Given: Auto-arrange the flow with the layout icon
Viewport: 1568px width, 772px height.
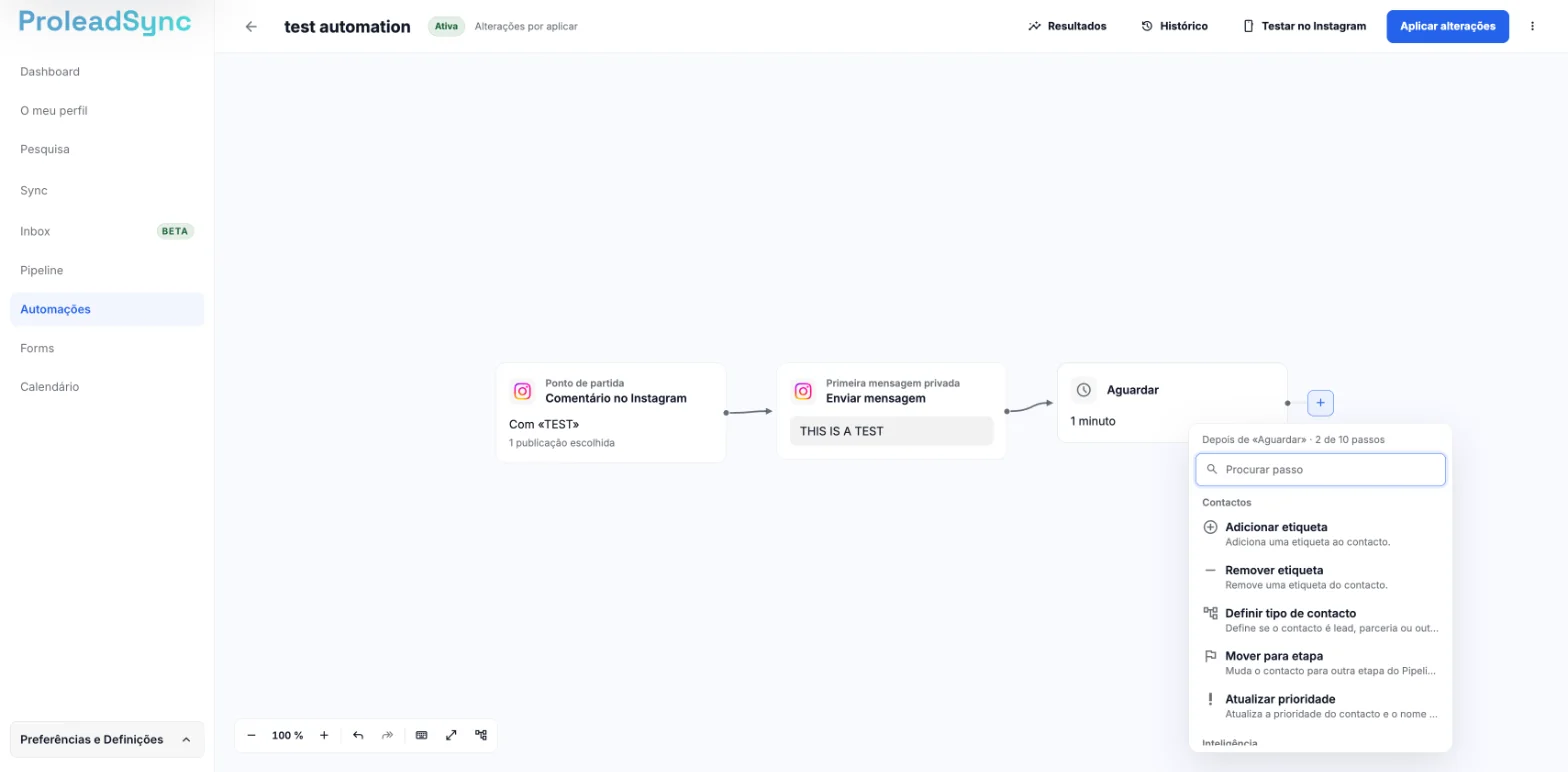Looking at the screenshot, I should point(481,735).
